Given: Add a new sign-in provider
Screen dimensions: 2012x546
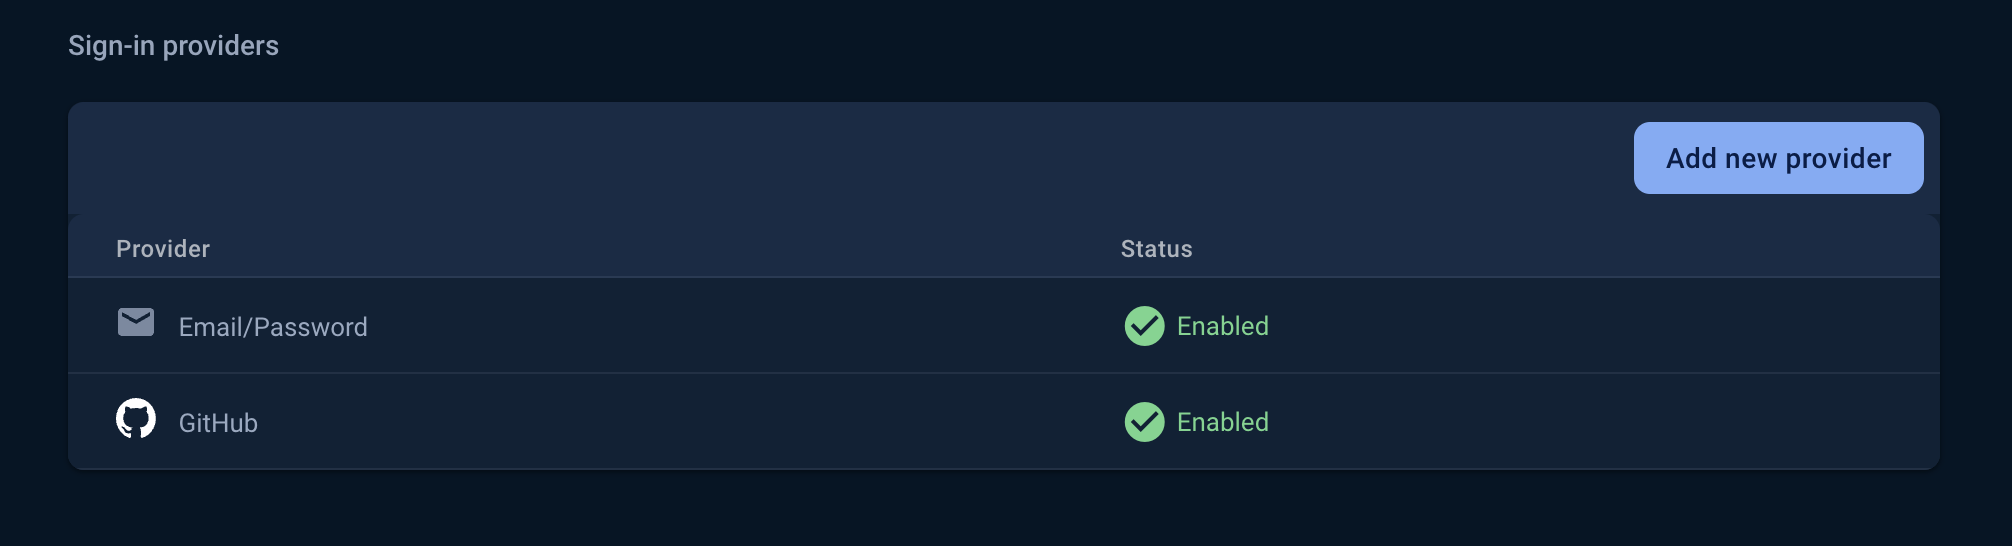Looking at the screenshot, I should [1778, 158].
